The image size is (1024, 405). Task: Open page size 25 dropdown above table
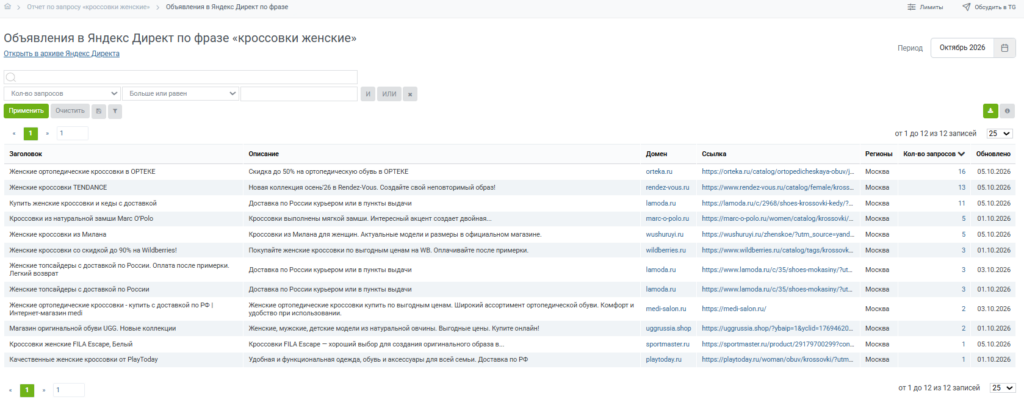point(1000,133)
